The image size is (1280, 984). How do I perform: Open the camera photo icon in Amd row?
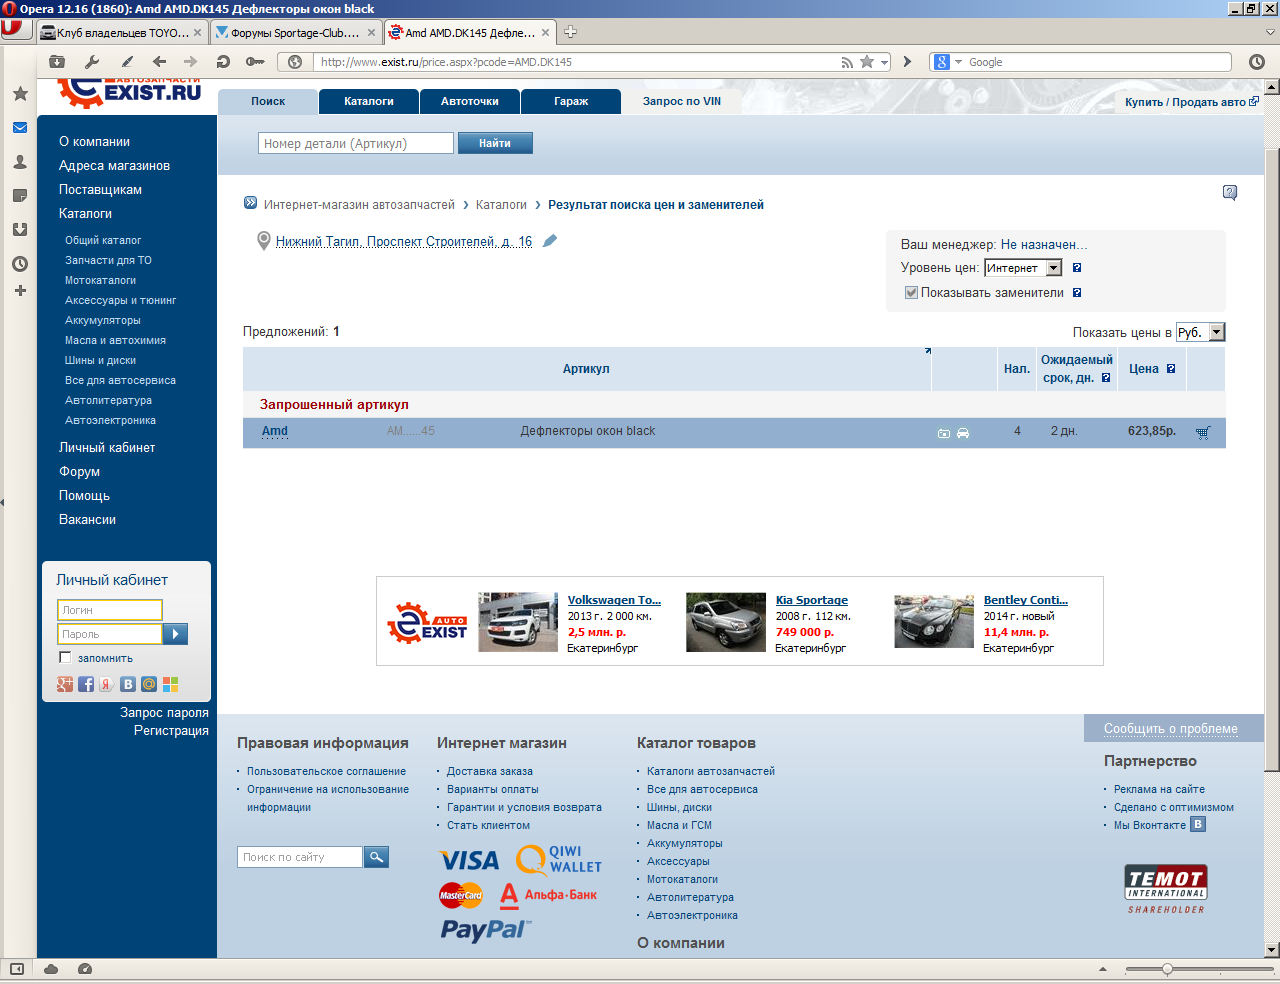pos(943,433)
